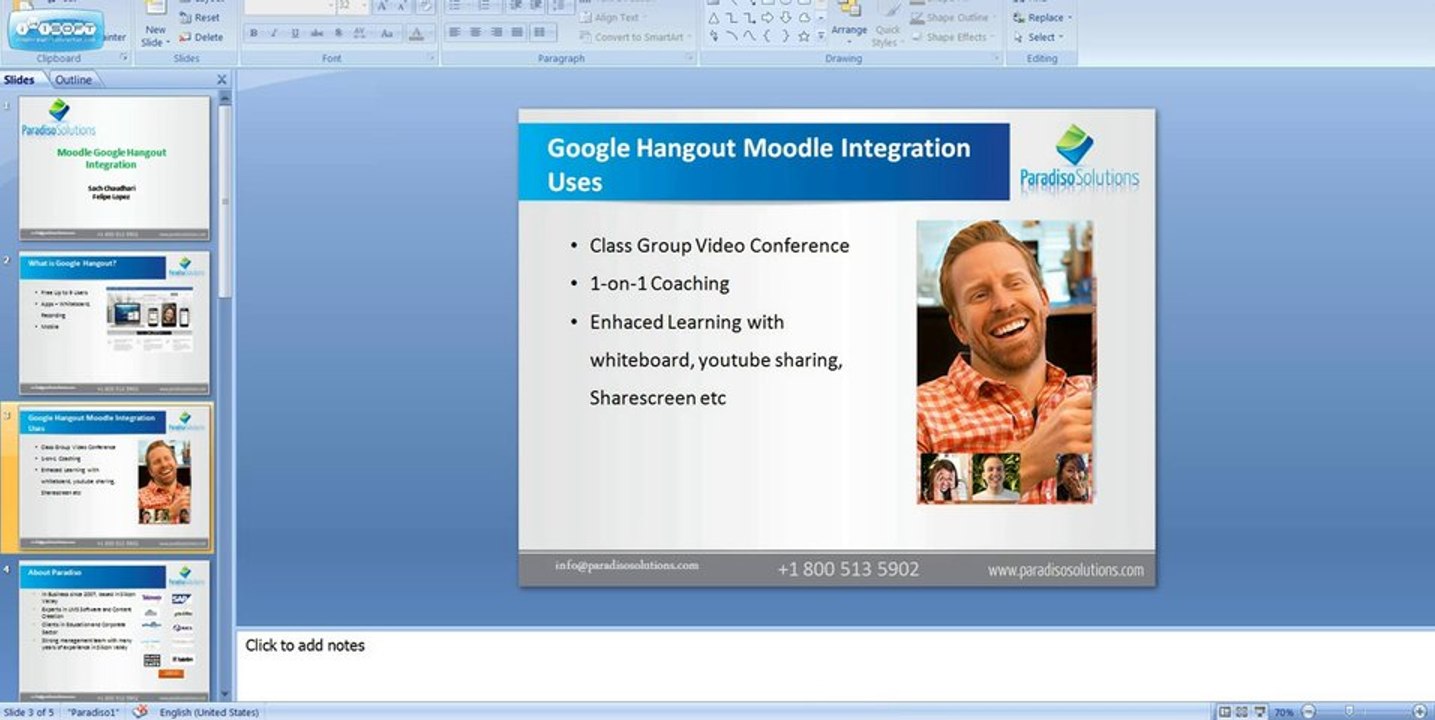
Task: Insert the down arrow shape
Action: point(785,18)
